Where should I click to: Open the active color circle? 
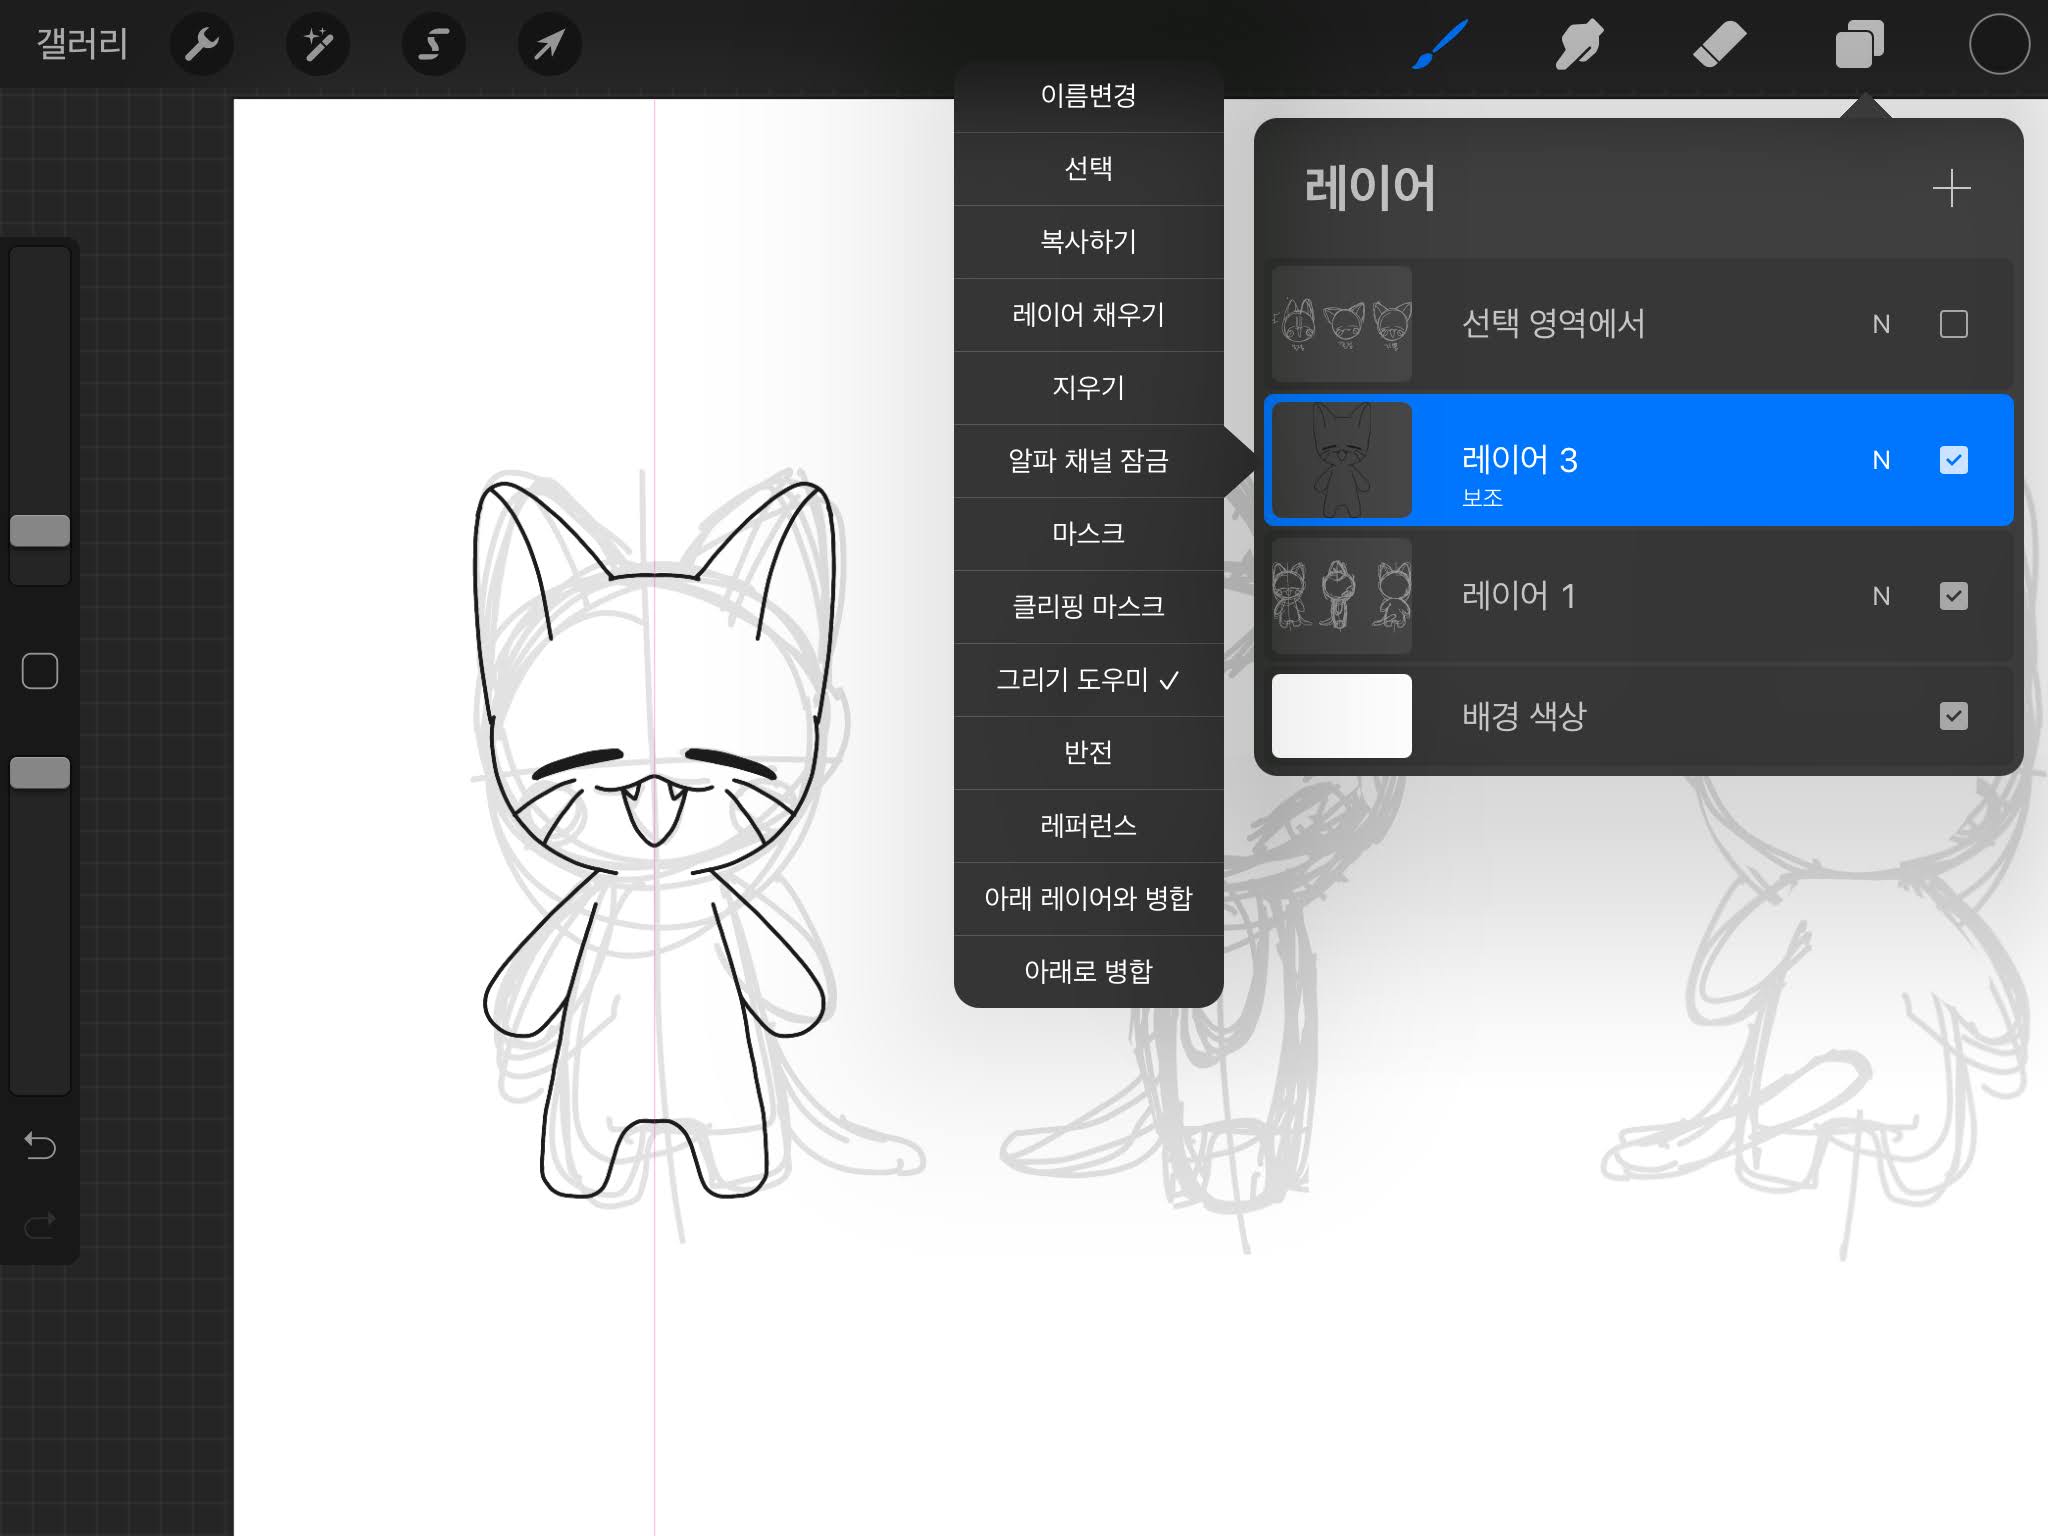1999,44
